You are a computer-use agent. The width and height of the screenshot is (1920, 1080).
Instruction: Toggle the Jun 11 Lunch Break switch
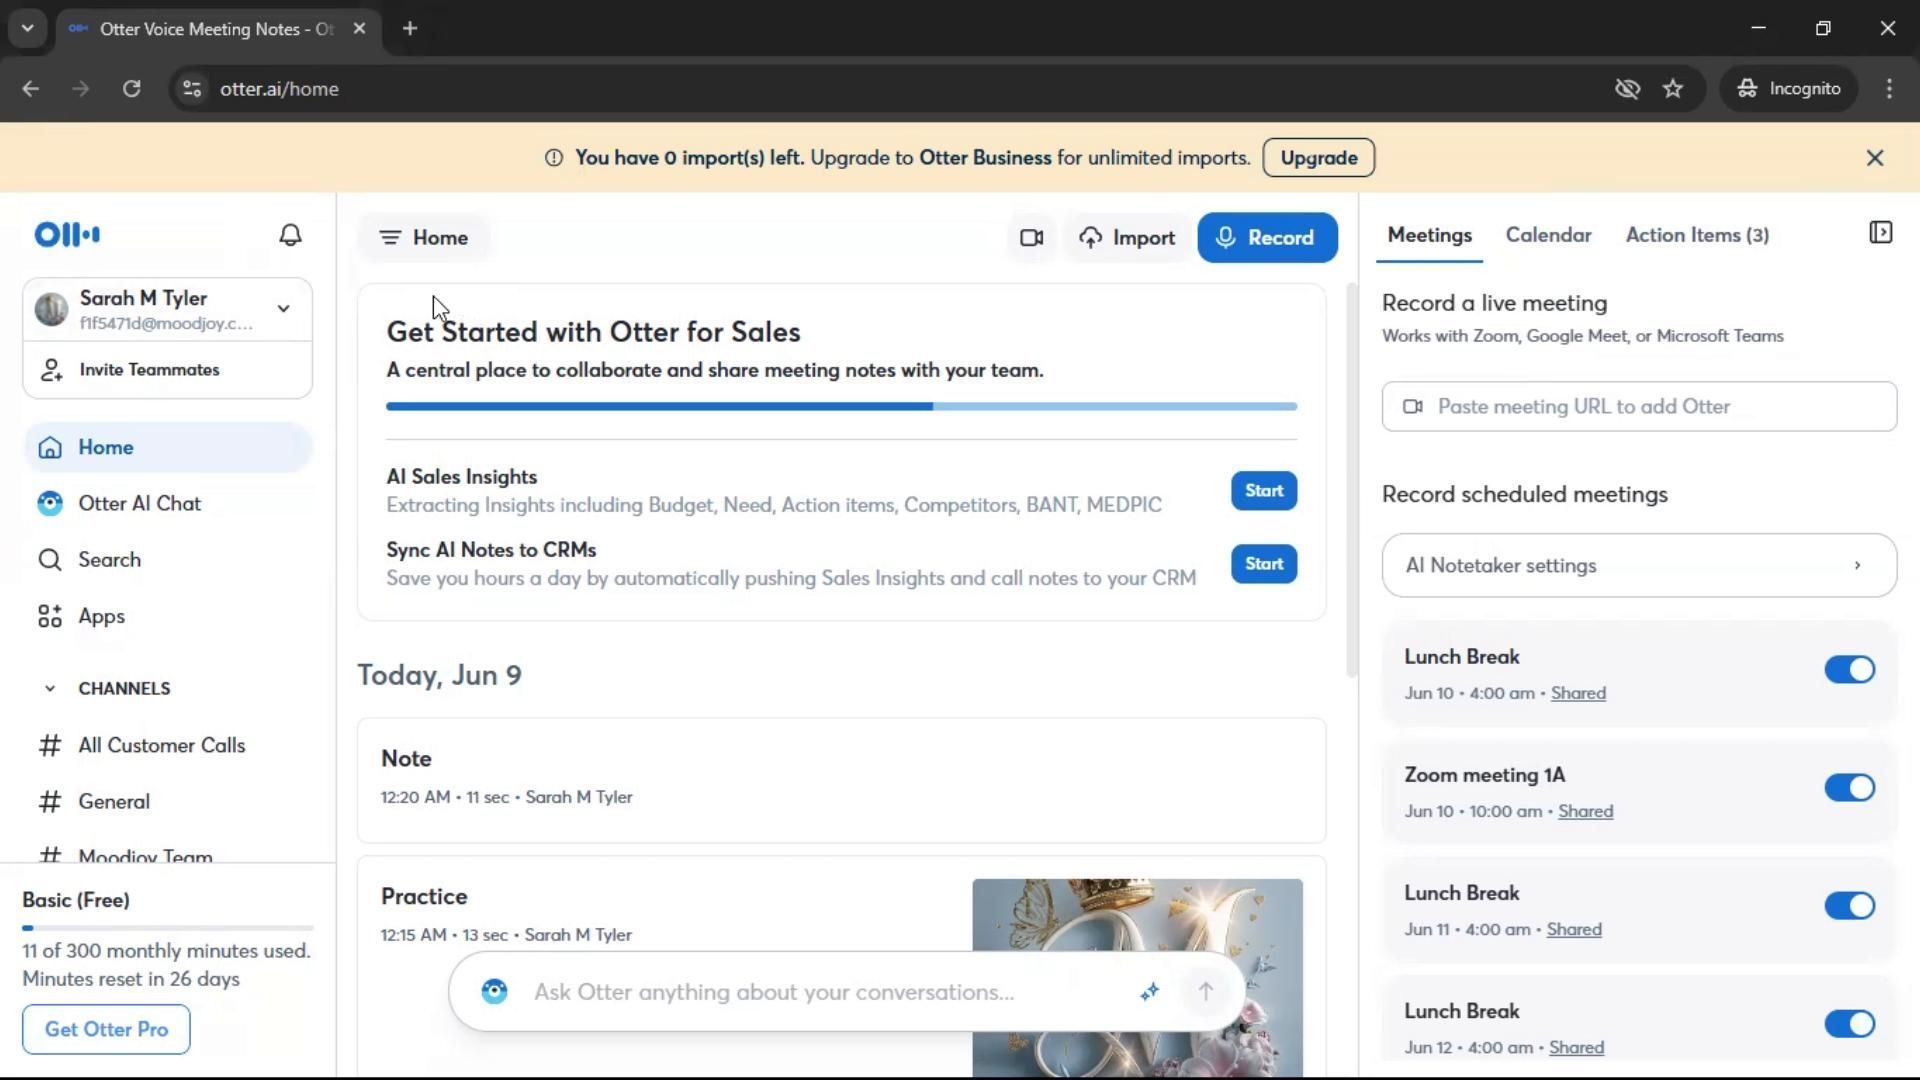[x=1848, y=906]
